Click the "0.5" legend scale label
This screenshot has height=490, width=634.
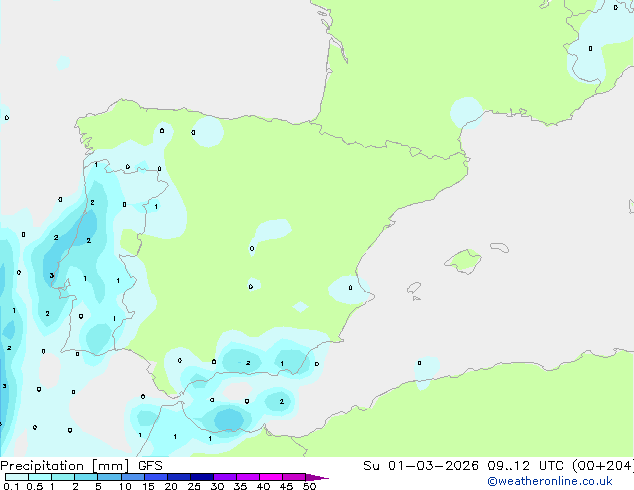coord(34,486)
